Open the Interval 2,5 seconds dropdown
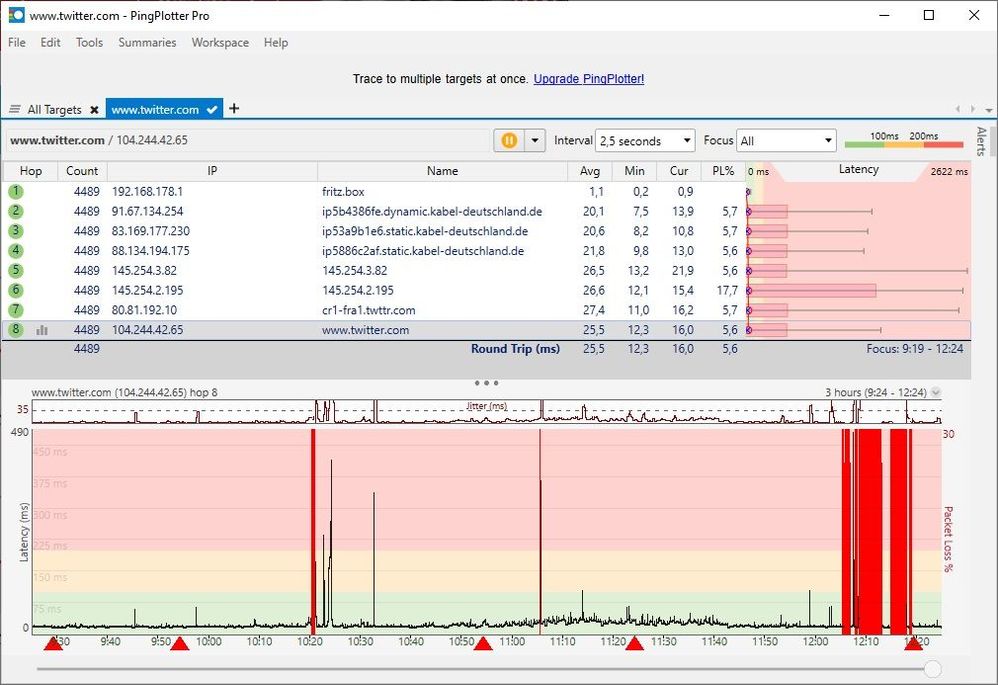The width and height of the screenshot is (998, 685). click(x=645, y=141)
